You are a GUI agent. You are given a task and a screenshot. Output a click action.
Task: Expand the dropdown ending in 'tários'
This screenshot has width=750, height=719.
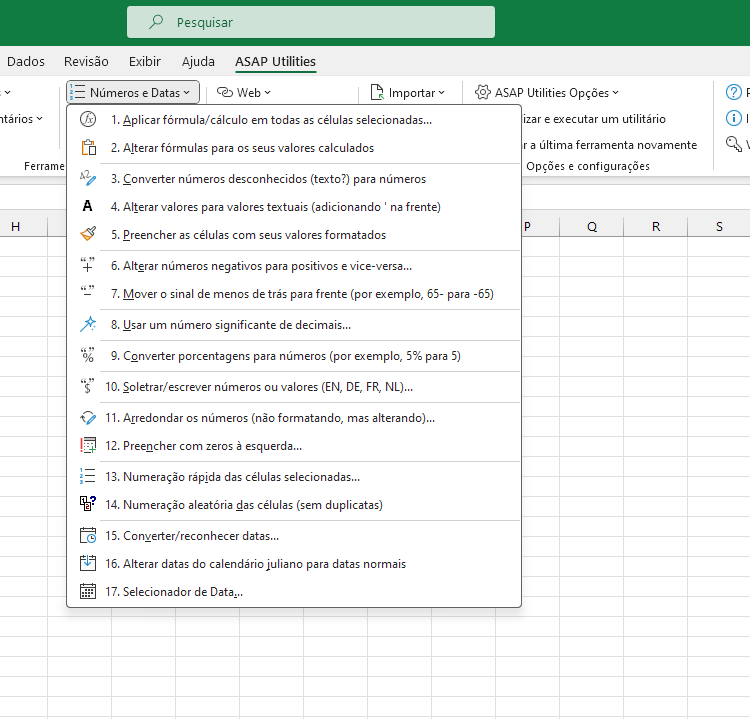point(21,119)
